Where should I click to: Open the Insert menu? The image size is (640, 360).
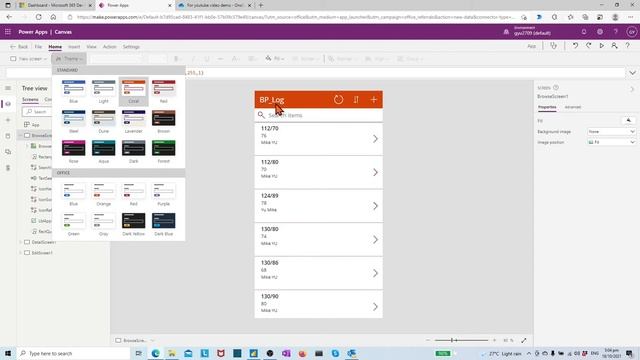tap(74, 47)
